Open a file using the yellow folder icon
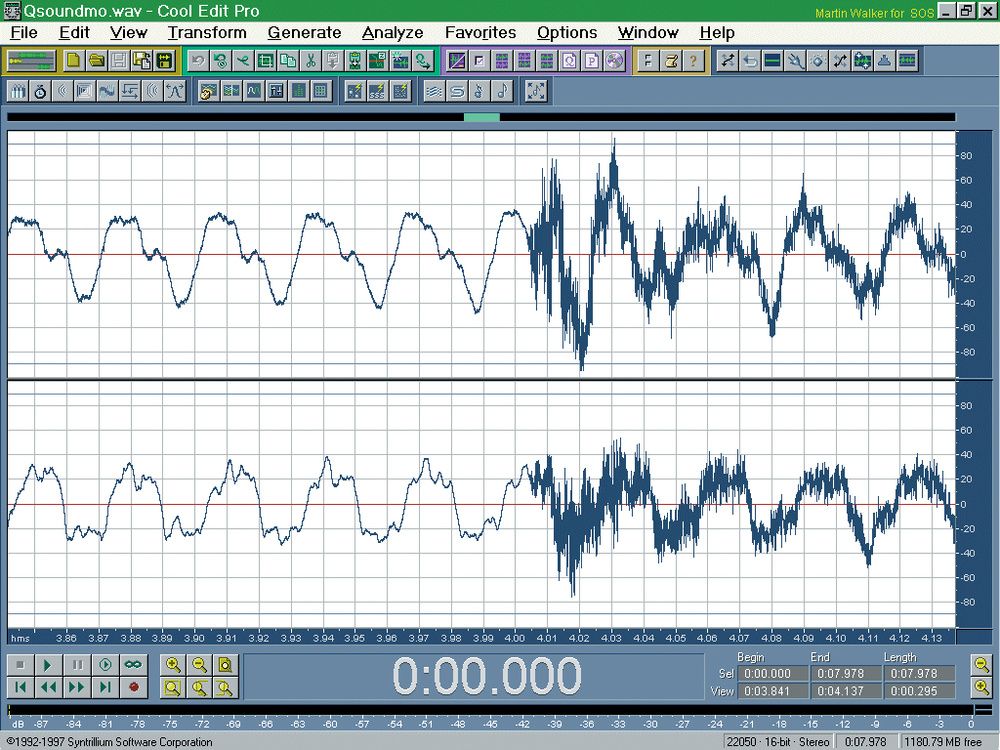 click(x=96, y=61)
